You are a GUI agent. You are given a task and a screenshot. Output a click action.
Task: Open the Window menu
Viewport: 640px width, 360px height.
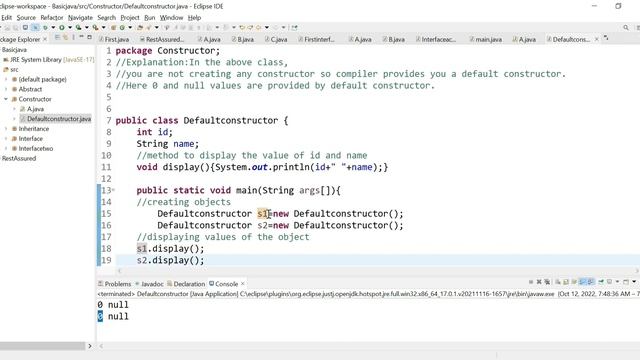[x=171, y=18]
